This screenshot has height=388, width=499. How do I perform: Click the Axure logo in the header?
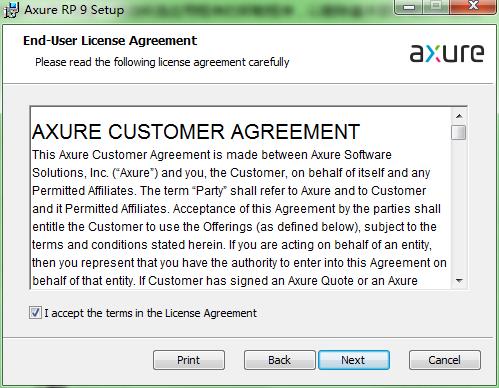[x=447, y=53]
